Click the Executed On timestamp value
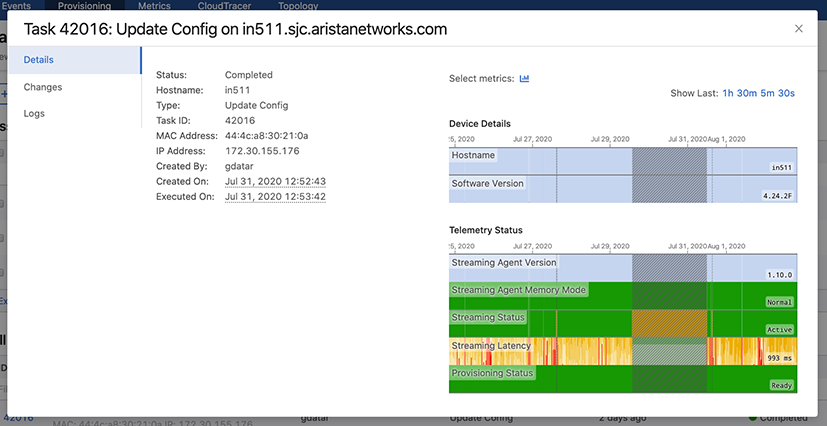 click(275, 197)
